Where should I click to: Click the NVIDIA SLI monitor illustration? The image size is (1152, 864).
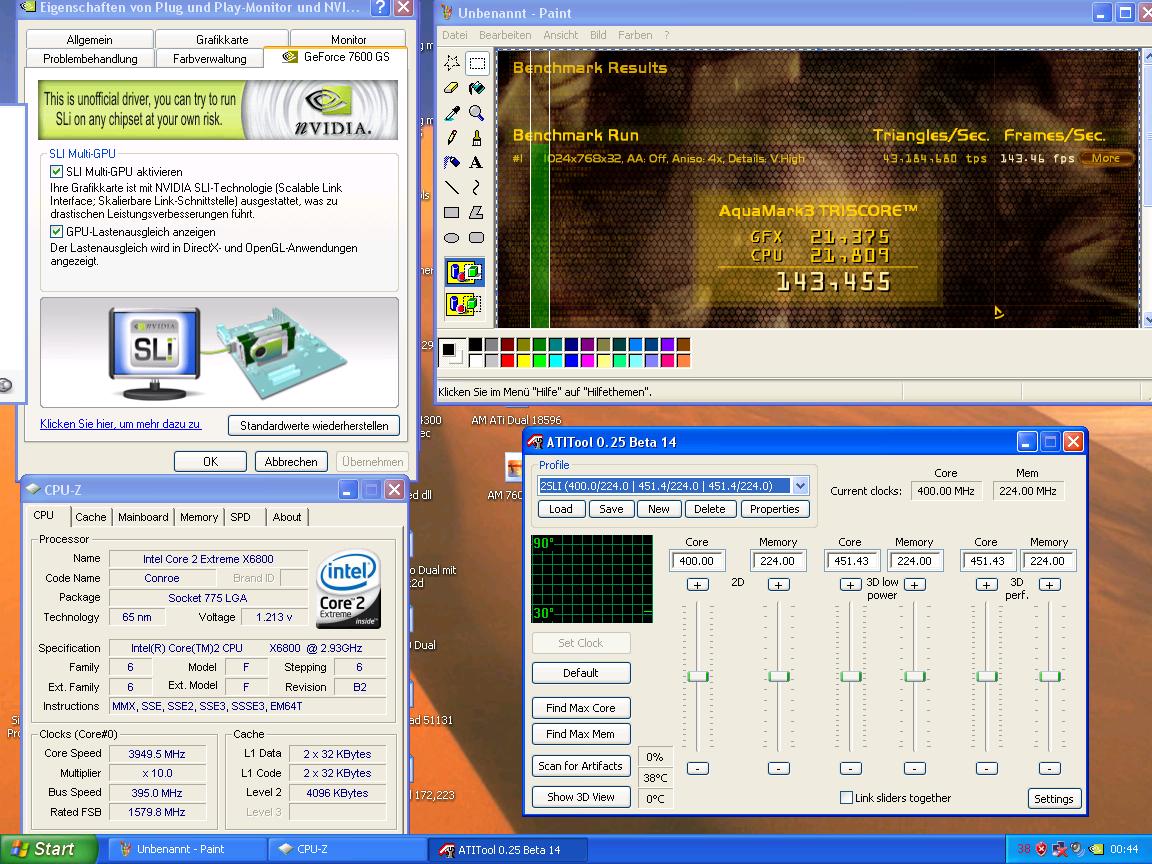(x=154, y=353)
